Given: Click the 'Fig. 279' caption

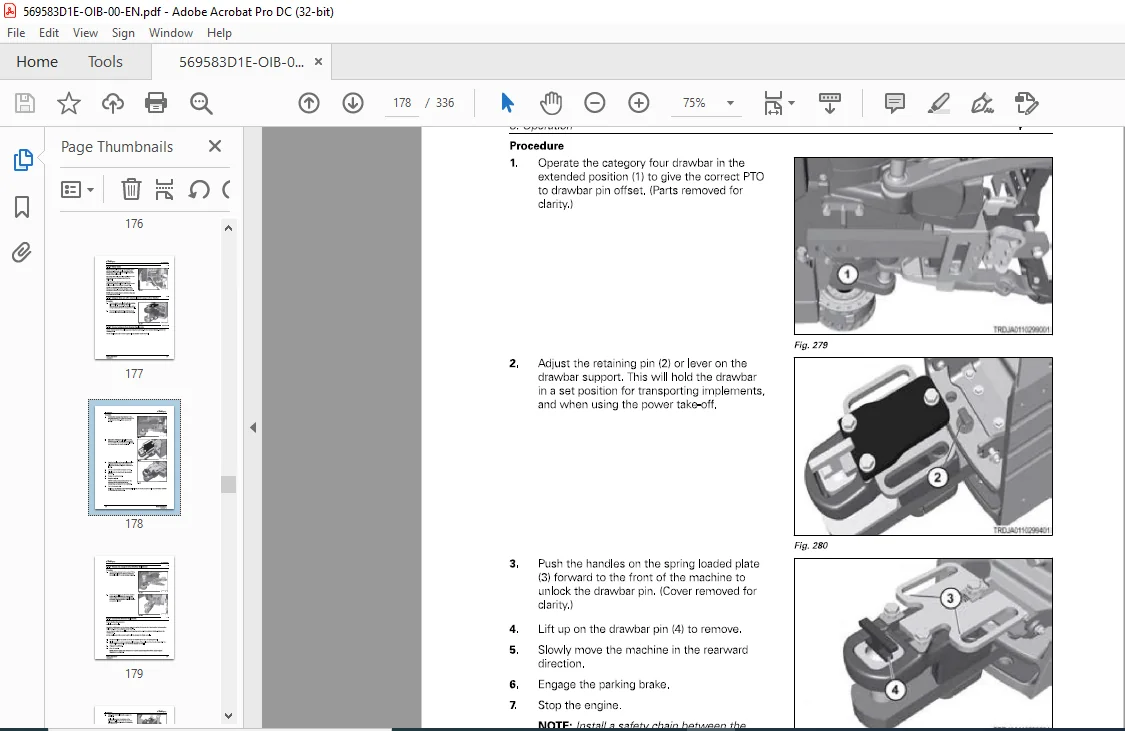Looking at the screenshot, I should click(811, 345).
